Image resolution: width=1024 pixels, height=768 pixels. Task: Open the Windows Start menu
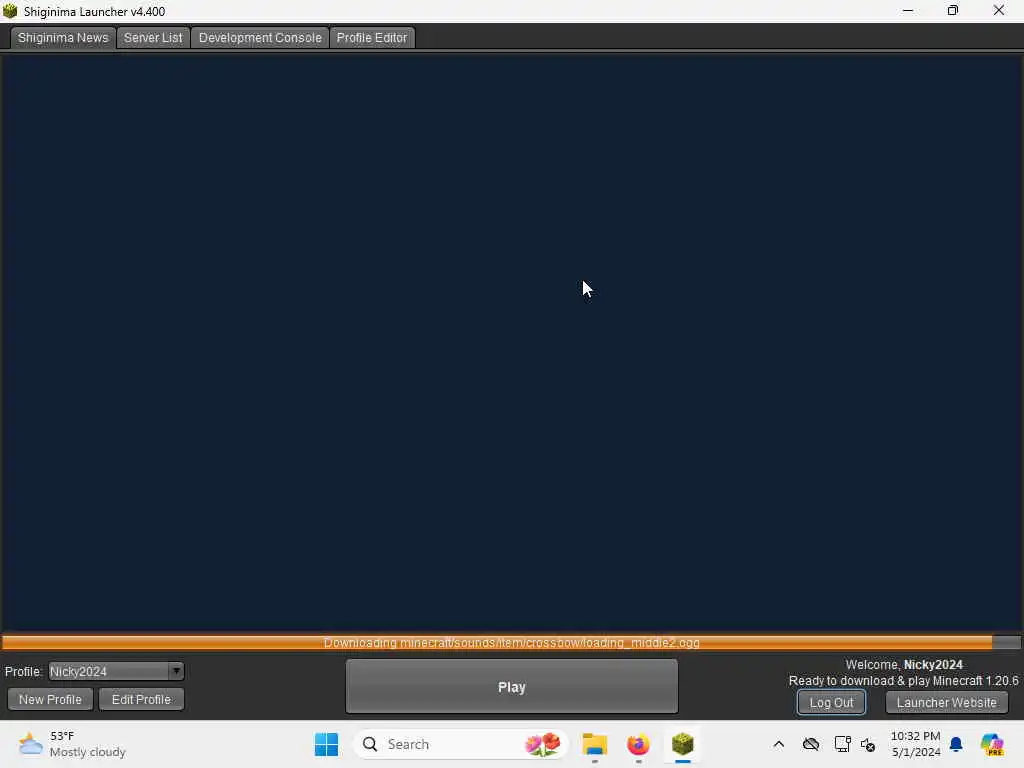[327, 744]
